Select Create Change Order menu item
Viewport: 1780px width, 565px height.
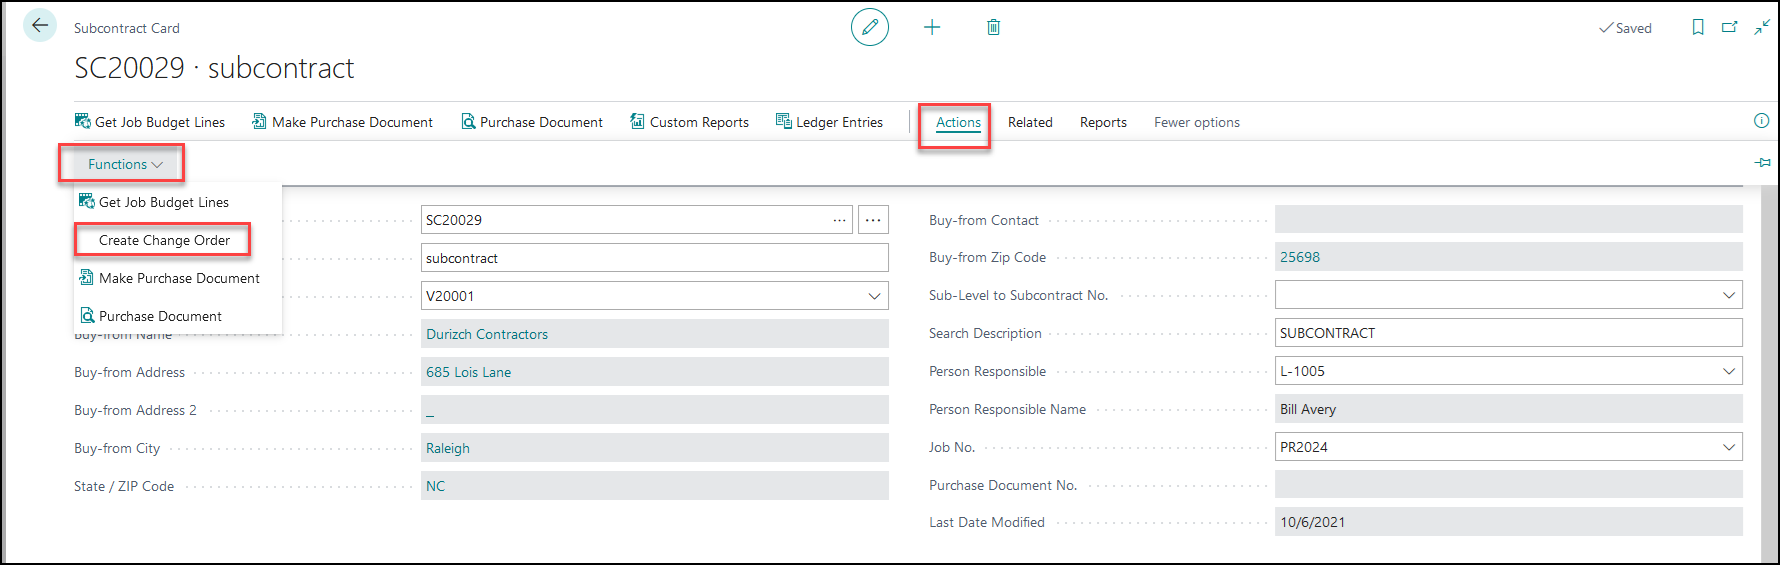(164, 240)
